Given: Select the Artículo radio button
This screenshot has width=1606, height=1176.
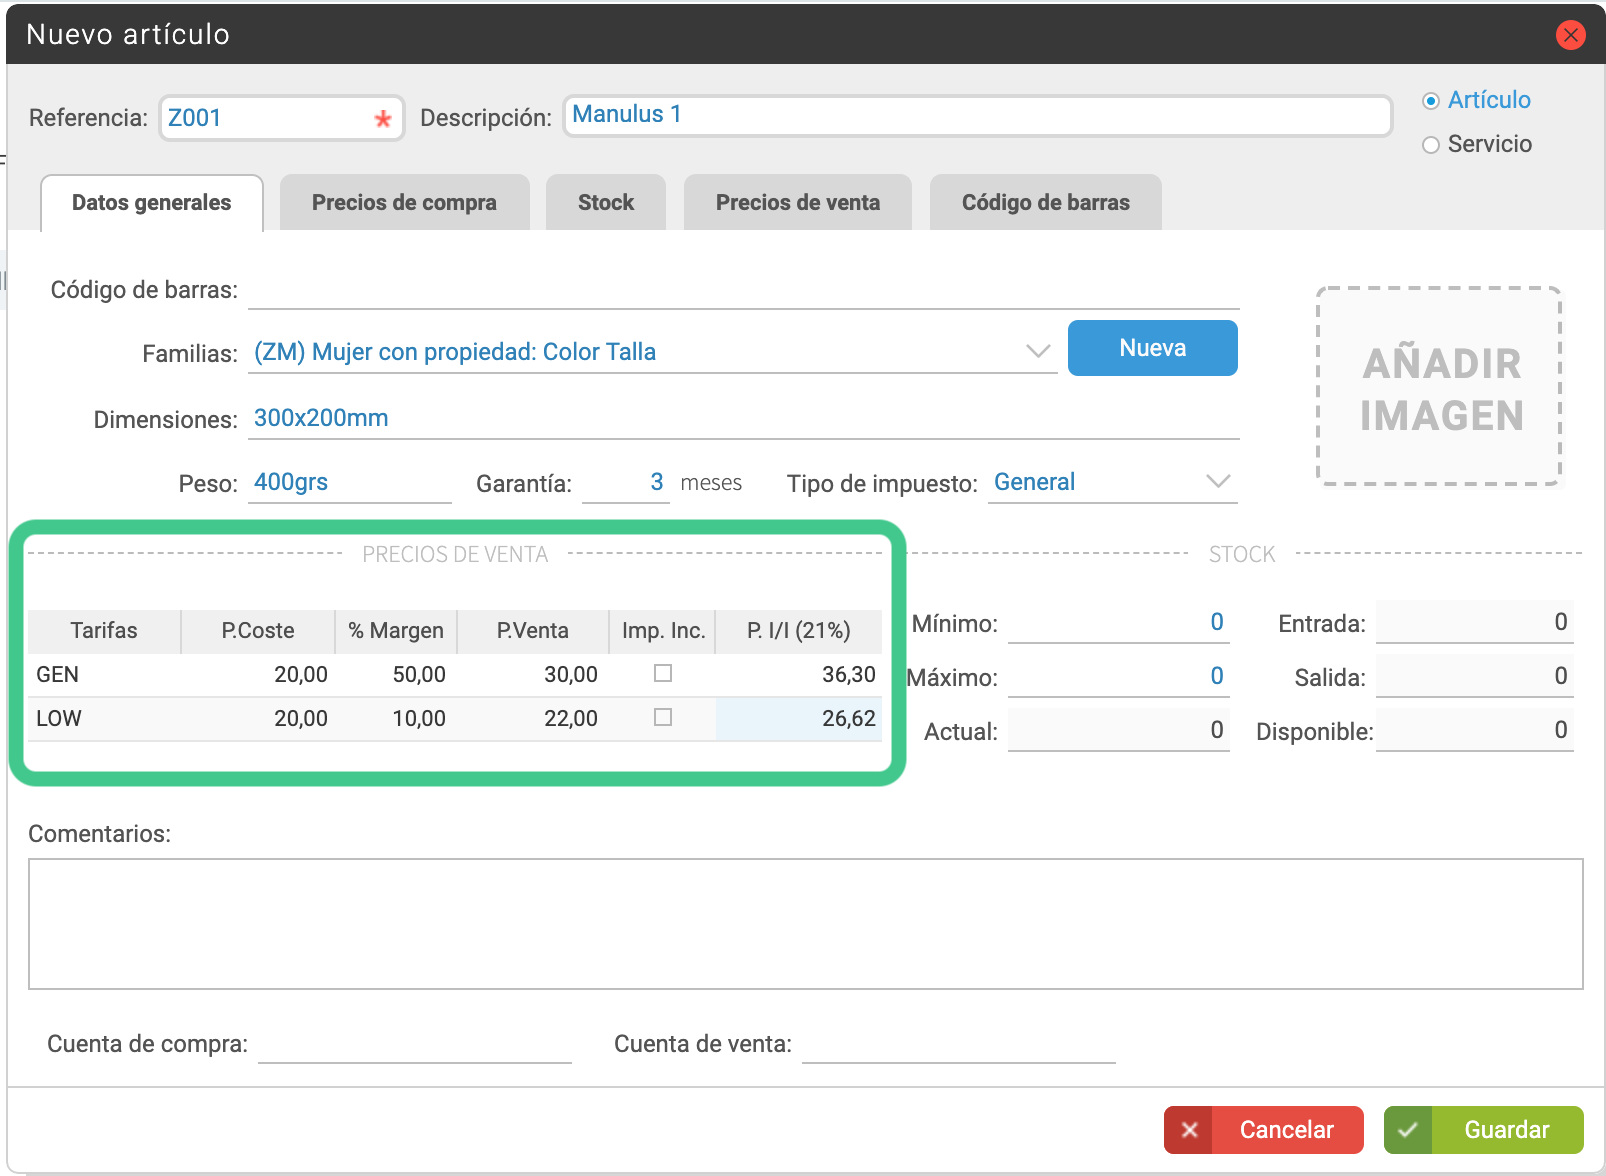Looking at the screenshot, I should 1431,101.
